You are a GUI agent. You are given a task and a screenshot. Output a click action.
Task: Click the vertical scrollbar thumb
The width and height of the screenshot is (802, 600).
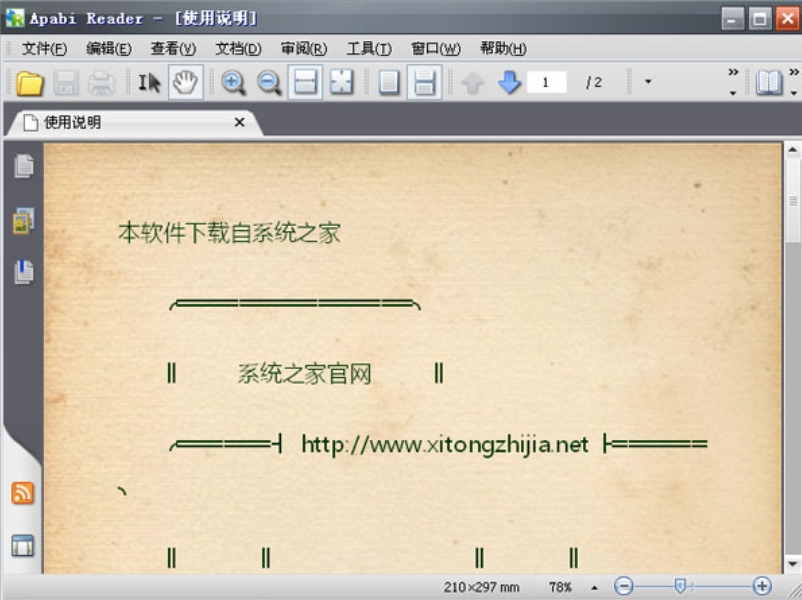(x=793, y=201)
